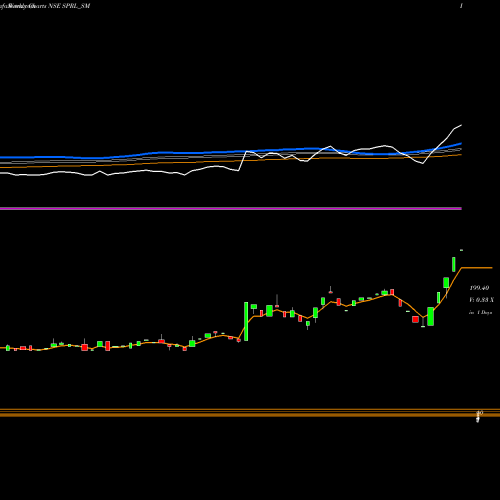
Task: Click the magenta horizontal line
Action: [x=231, y=209]
